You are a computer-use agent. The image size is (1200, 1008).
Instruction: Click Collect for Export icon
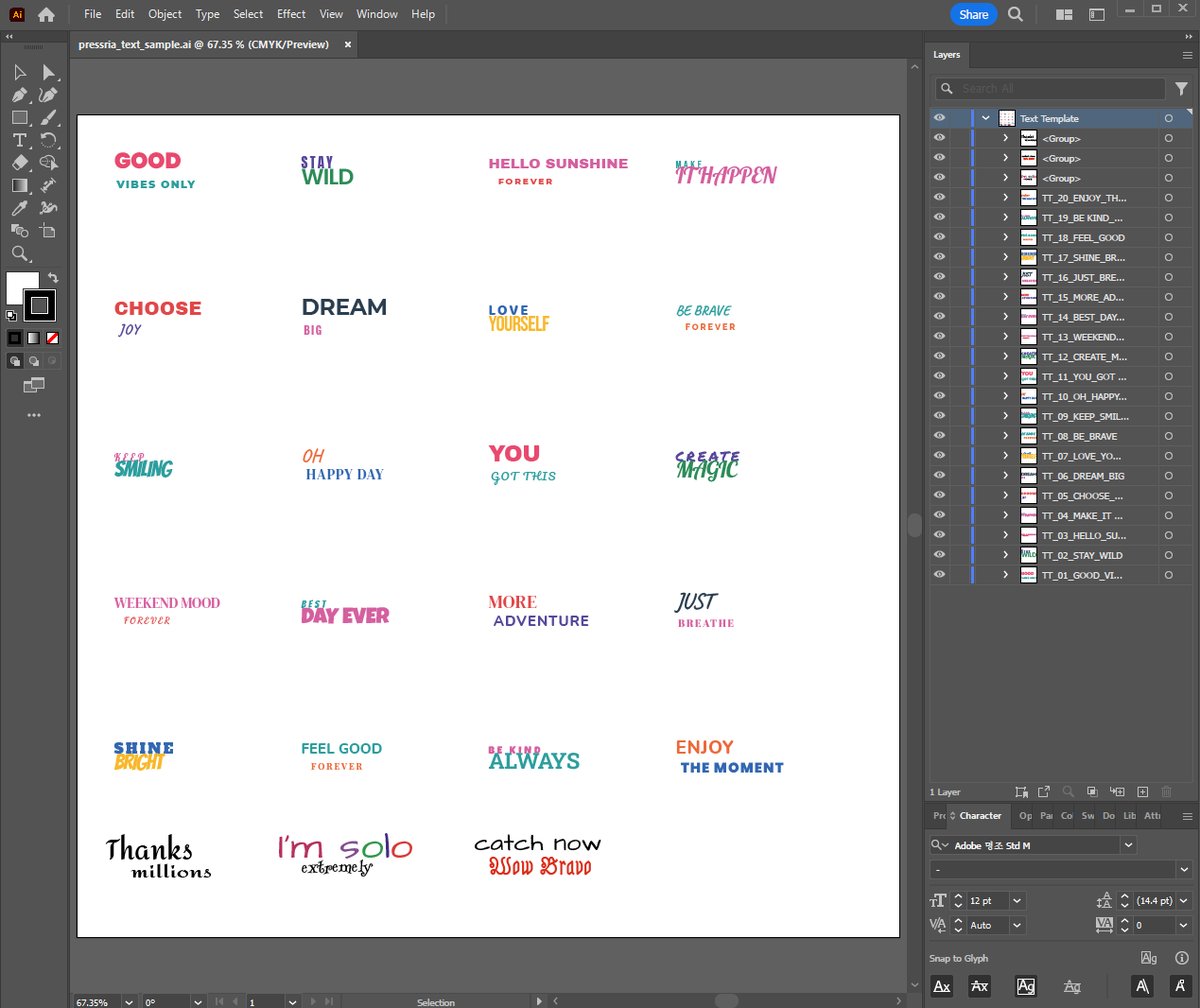[1044, 791]
